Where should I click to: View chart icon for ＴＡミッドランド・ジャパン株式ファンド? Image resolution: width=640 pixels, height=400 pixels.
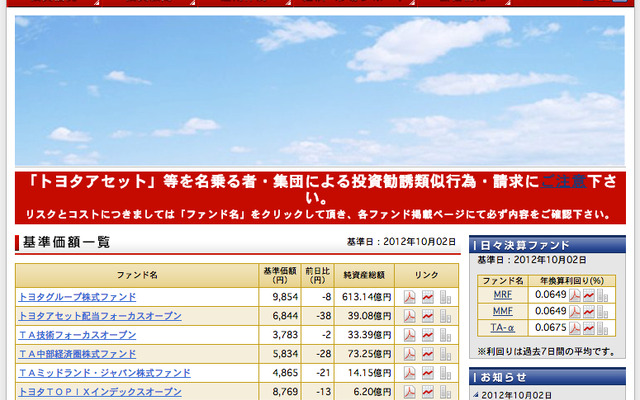[x=427, y=373]
